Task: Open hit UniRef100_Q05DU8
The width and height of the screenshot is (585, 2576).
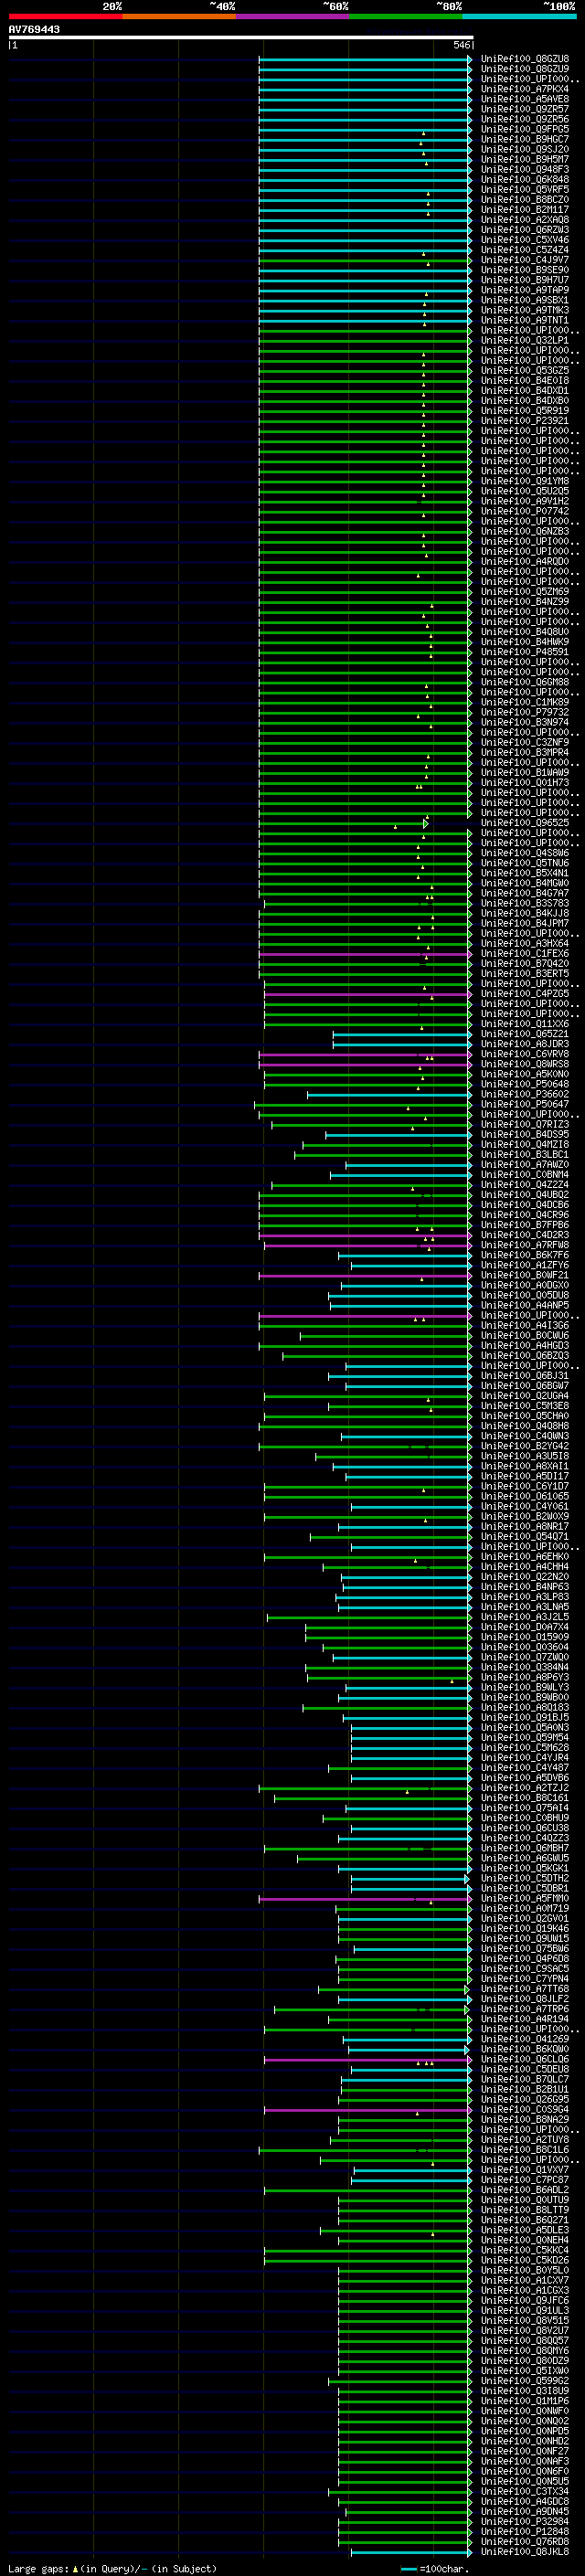Action: pyautogui.click(x=525, y=1295)
